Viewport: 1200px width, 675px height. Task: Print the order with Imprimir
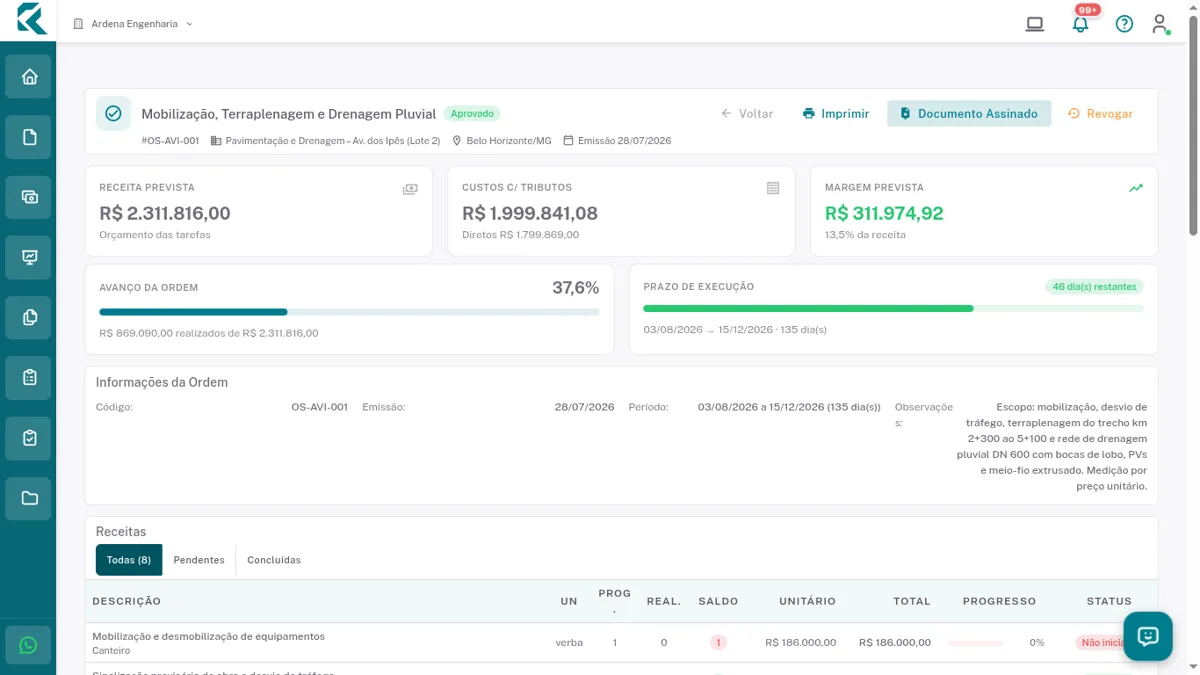[836, 114]
